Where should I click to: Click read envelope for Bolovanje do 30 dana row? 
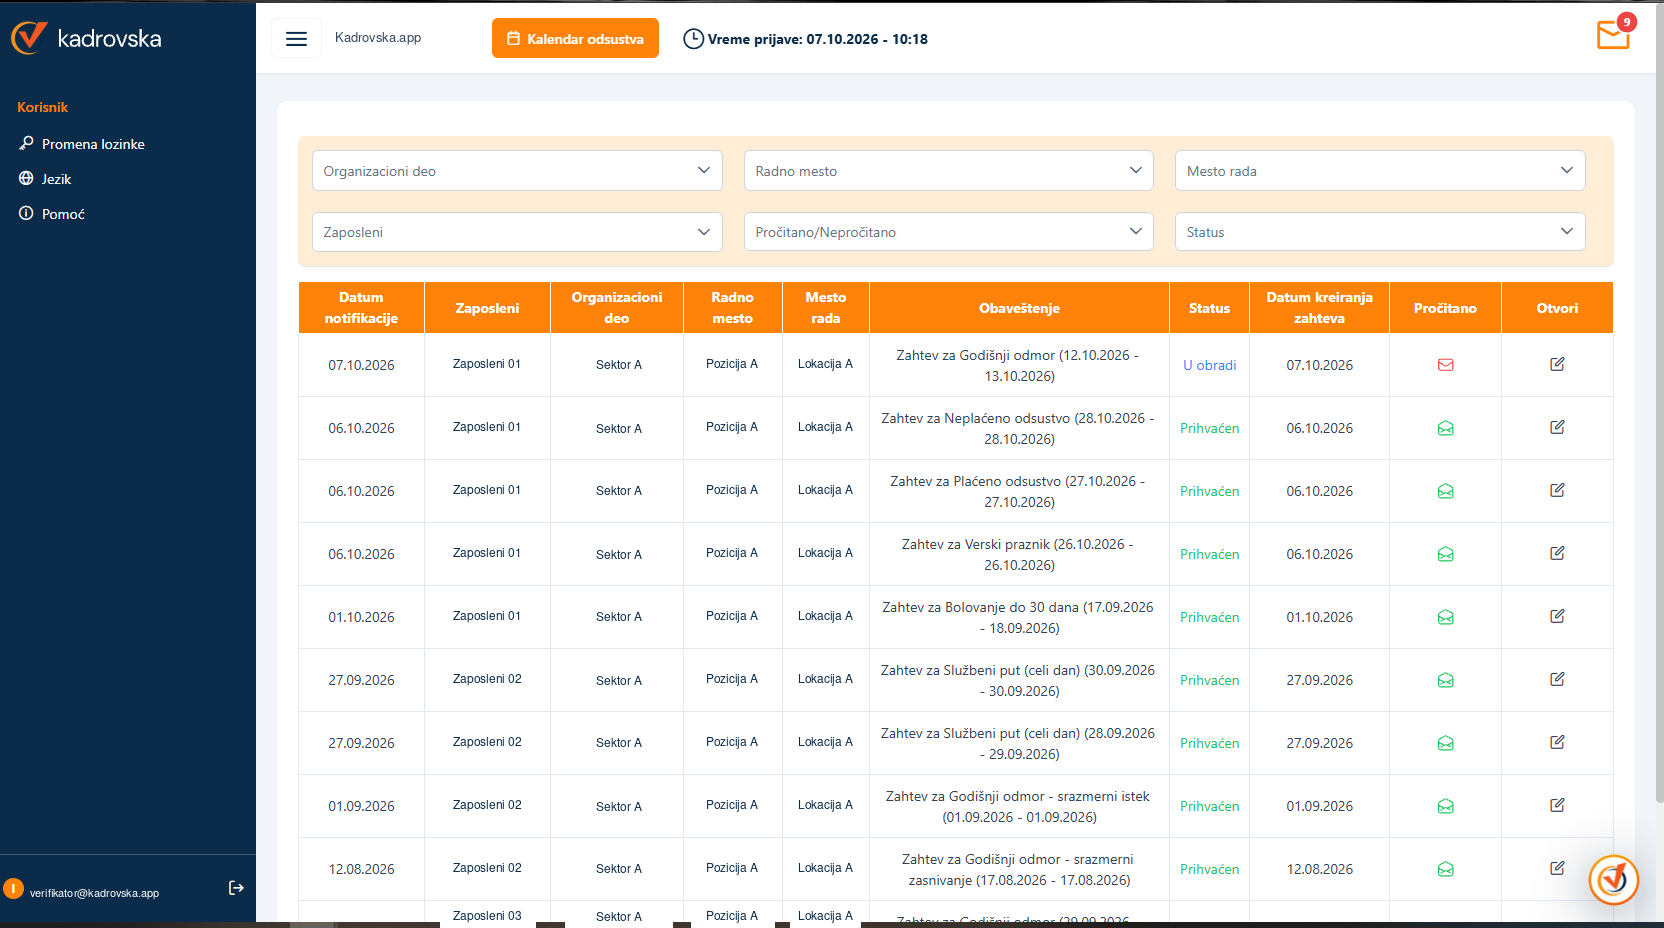1445,617
